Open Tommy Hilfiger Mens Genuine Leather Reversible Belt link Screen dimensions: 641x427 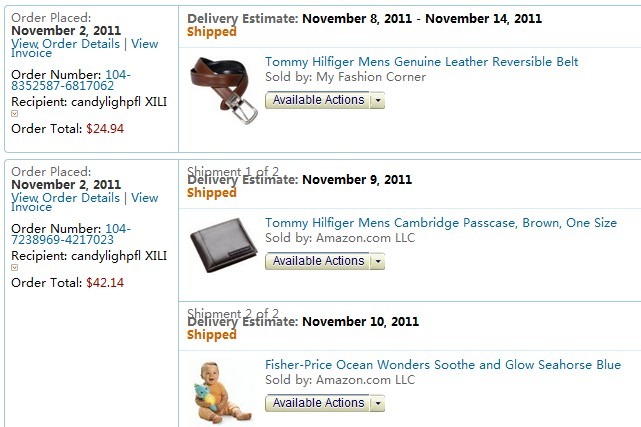[x=421, y=62]
